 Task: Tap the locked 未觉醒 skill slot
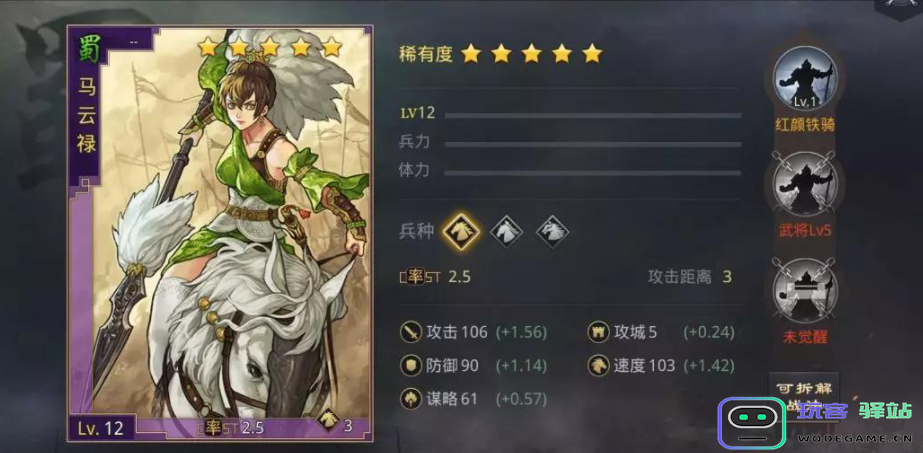(x=805, y=290)
